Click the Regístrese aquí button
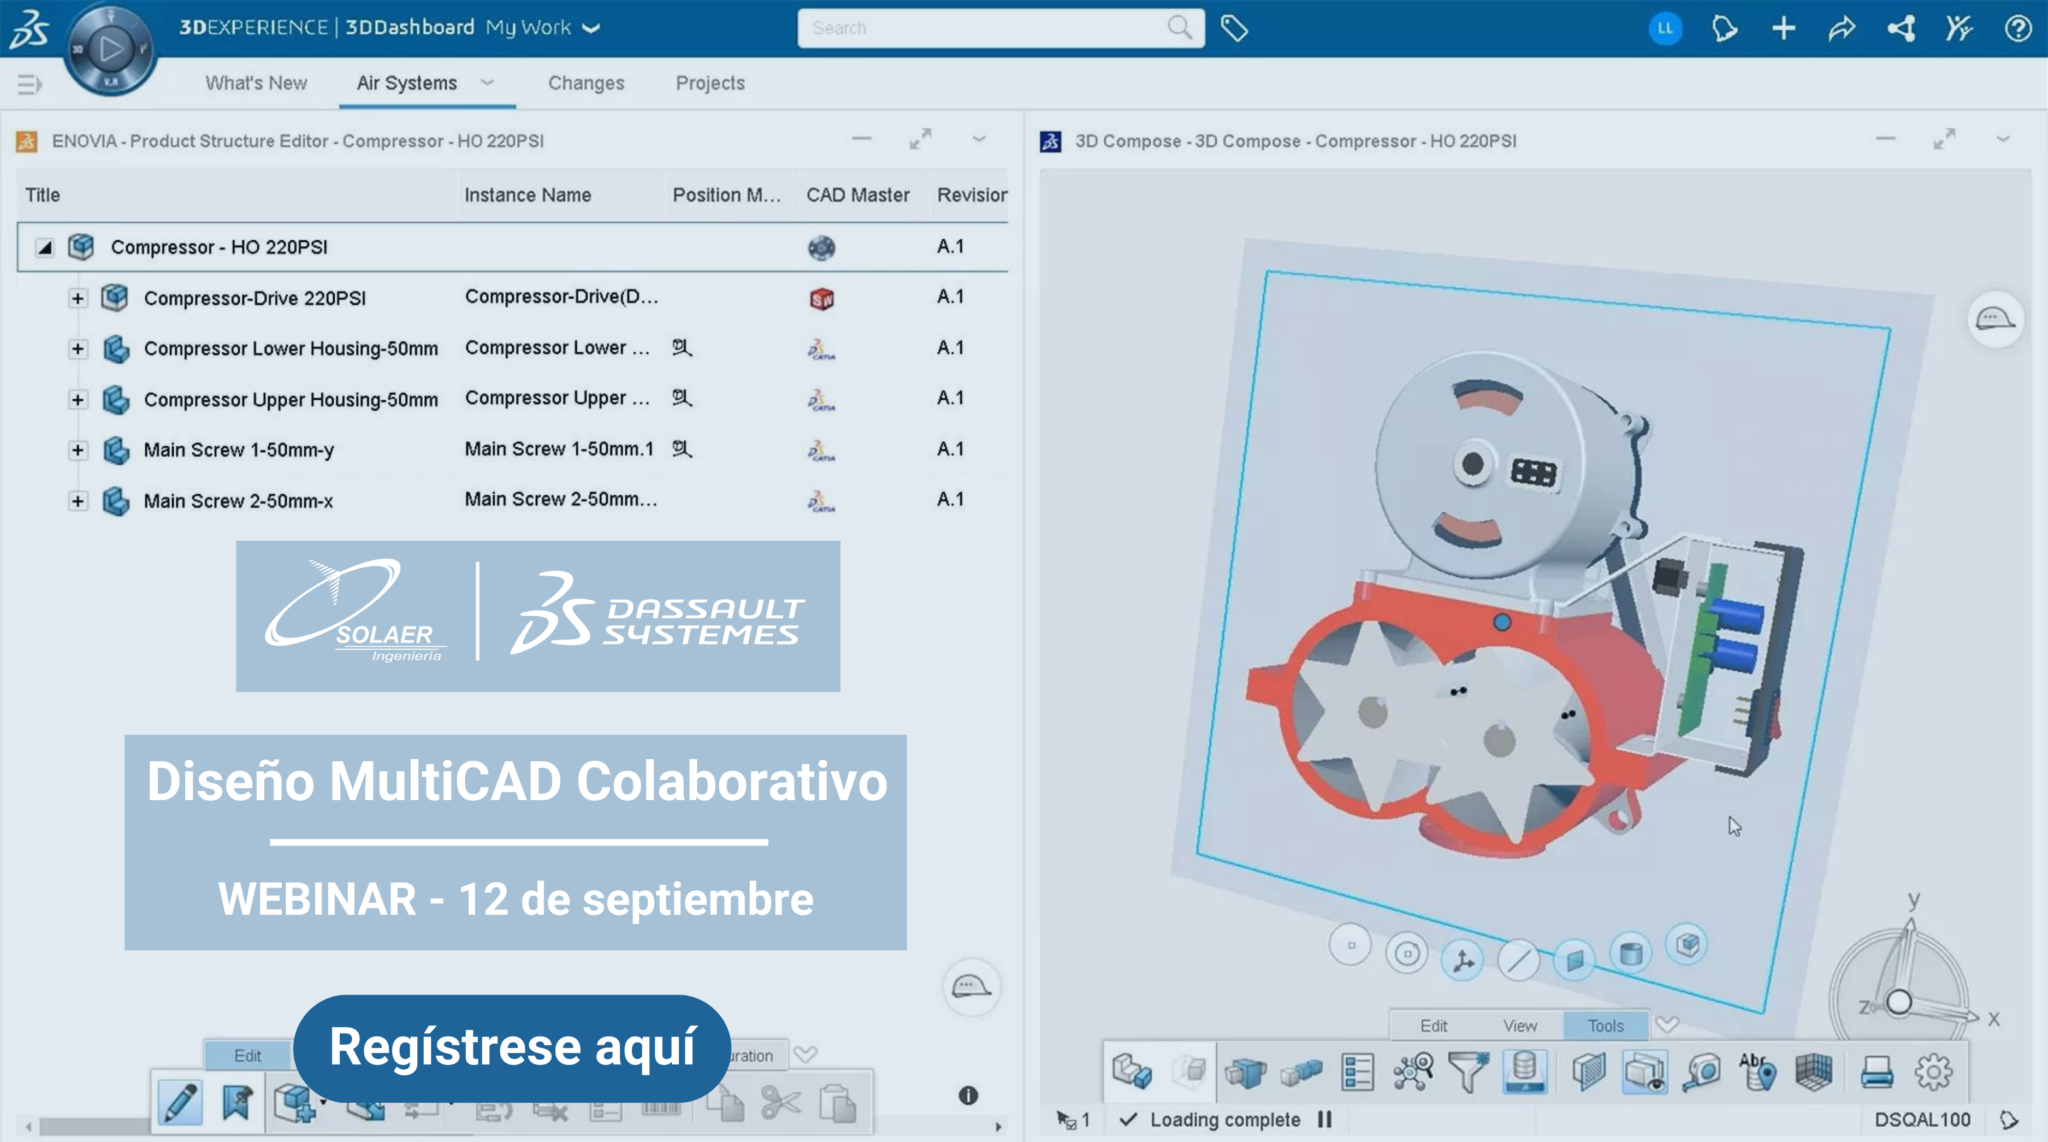 (512, 1049)
